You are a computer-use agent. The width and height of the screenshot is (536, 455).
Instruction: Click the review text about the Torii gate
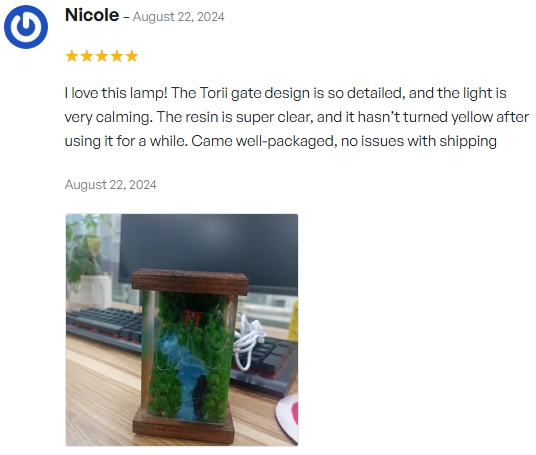click(297, 117)
